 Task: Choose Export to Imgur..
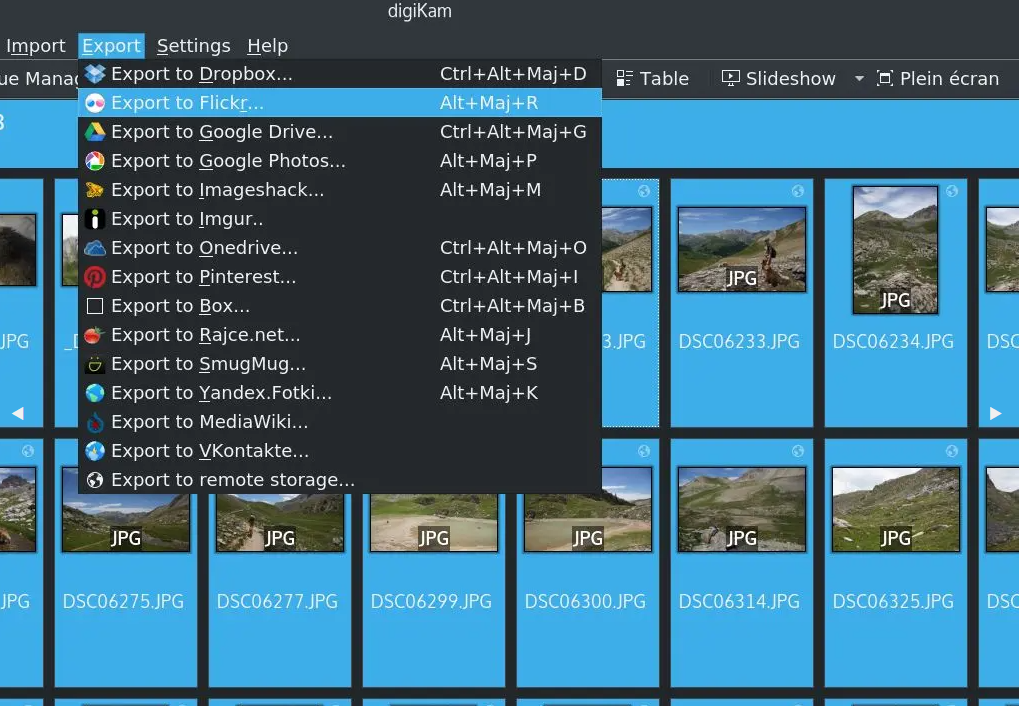pyautogui.click(x=340, y=219)
